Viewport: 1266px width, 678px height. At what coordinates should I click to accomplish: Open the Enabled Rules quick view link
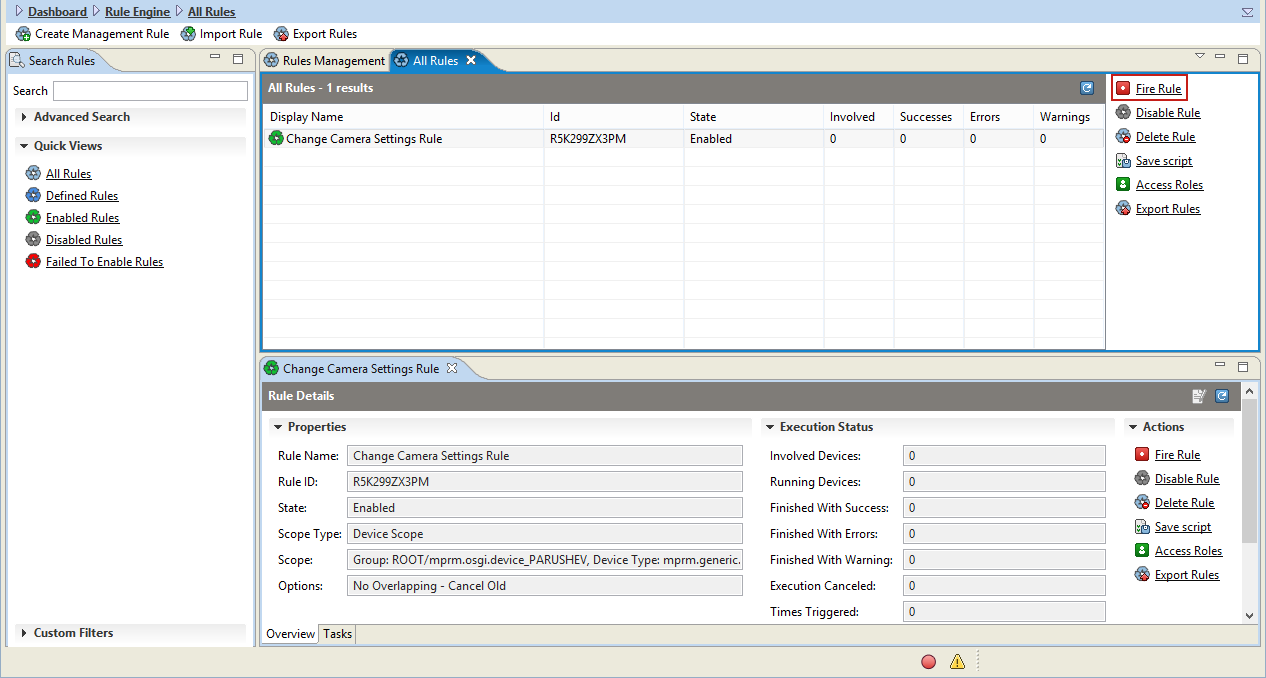click(82, 218)
